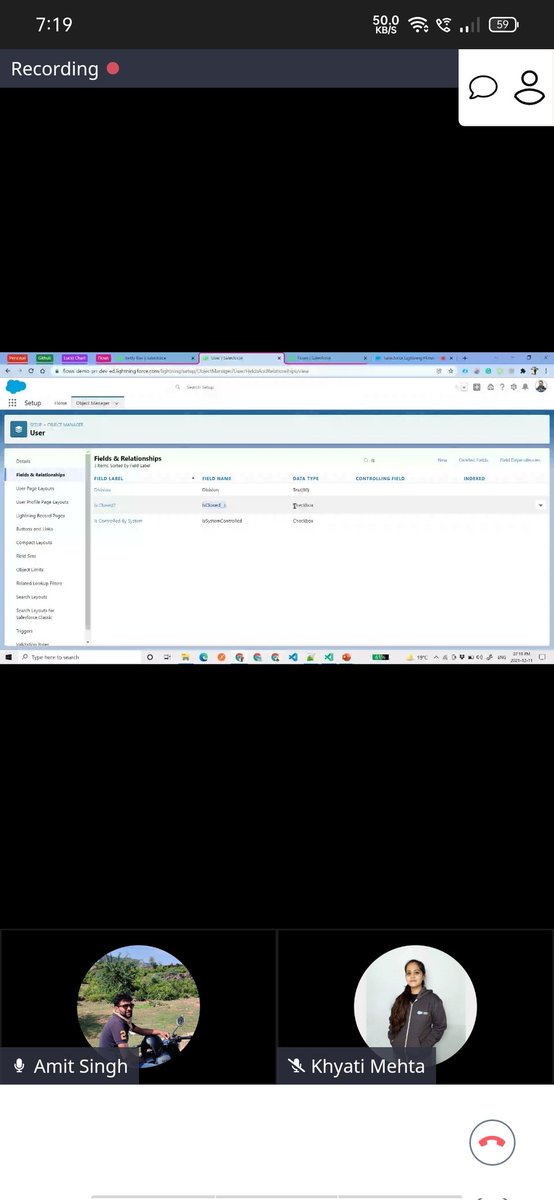This screenshot has width=554, height=1200.
Task: Open Visual Studio Code from taskbar
Action: tap(293, 657)
